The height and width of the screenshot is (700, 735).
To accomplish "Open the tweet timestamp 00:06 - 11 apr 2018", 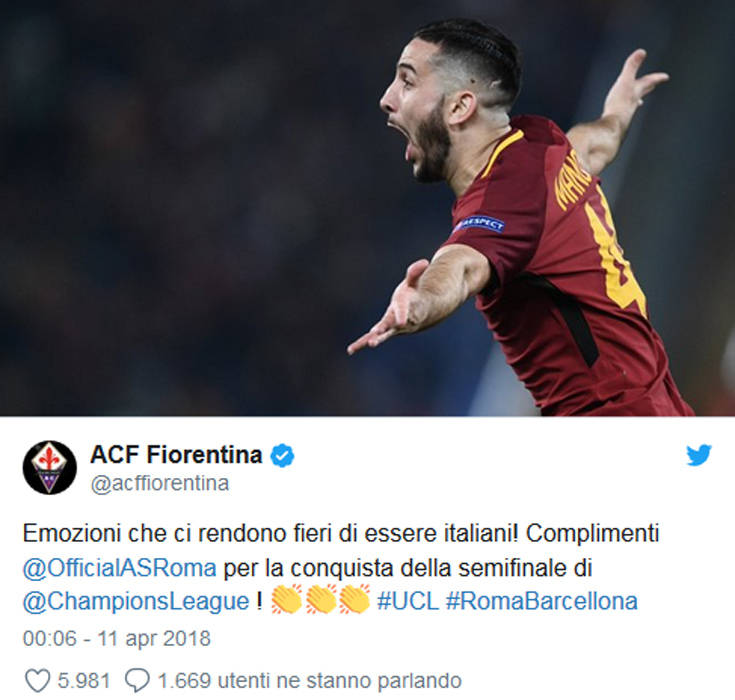I will coord(117,638).
